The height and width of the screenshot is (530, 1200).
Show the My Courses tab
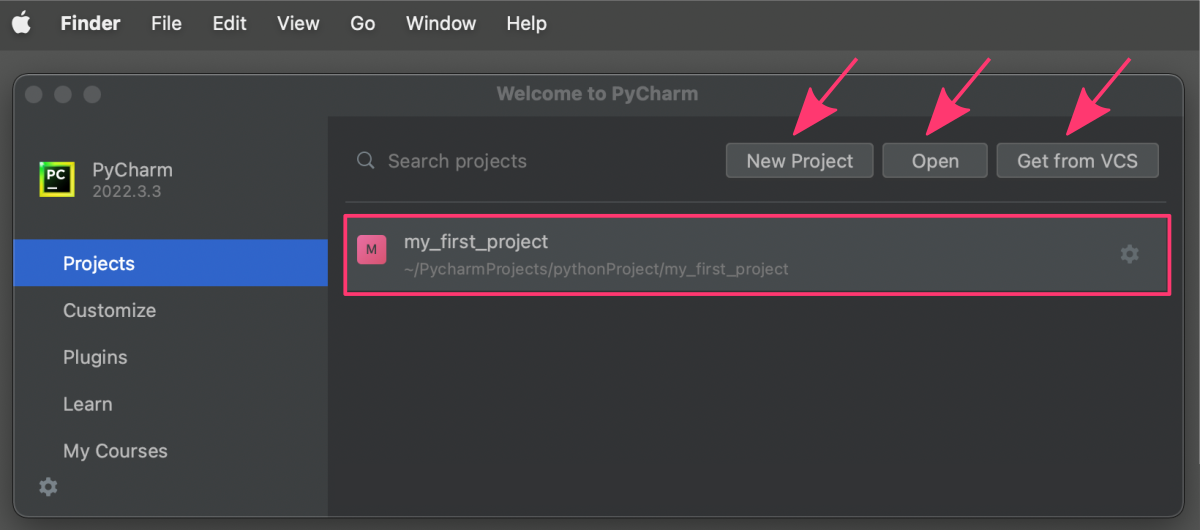(115, 451)
